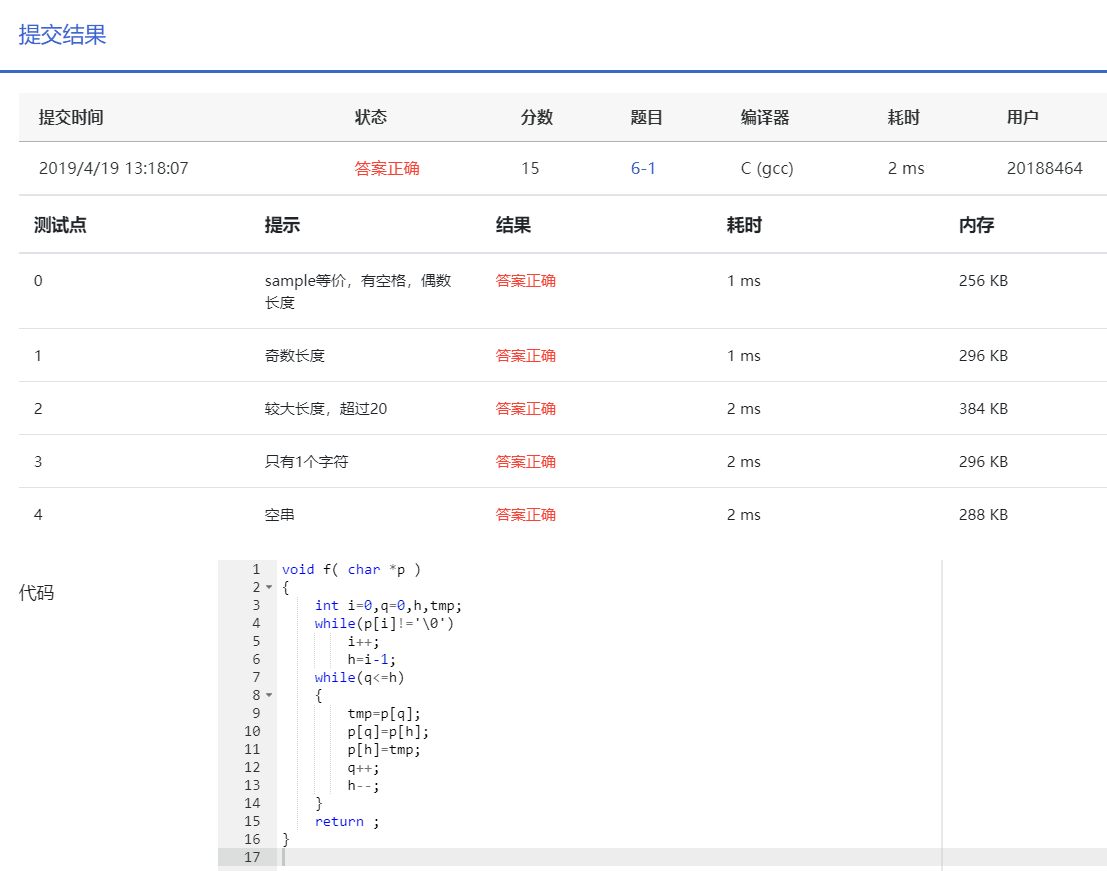Click the 提示 column header
The height and width of the screenshot is (871, 1107).
tap(282, 225)
